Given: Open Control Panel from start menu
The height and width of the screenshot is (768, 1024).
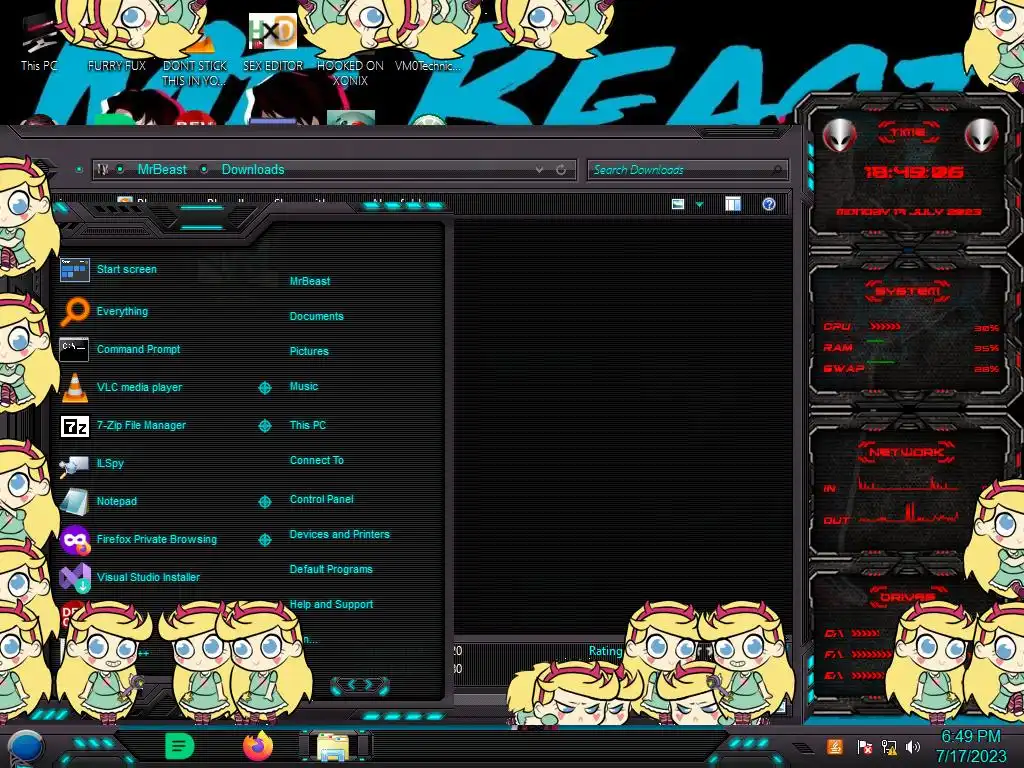Looking at the screenshot, I should [321, 499].
